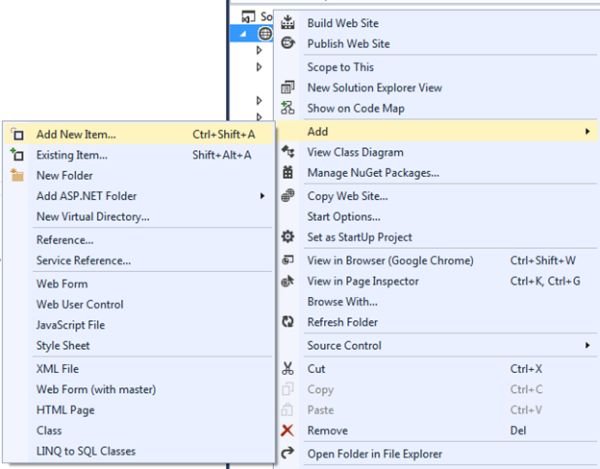
Task: Expand the Add submenu arrow
Action: 587,131
